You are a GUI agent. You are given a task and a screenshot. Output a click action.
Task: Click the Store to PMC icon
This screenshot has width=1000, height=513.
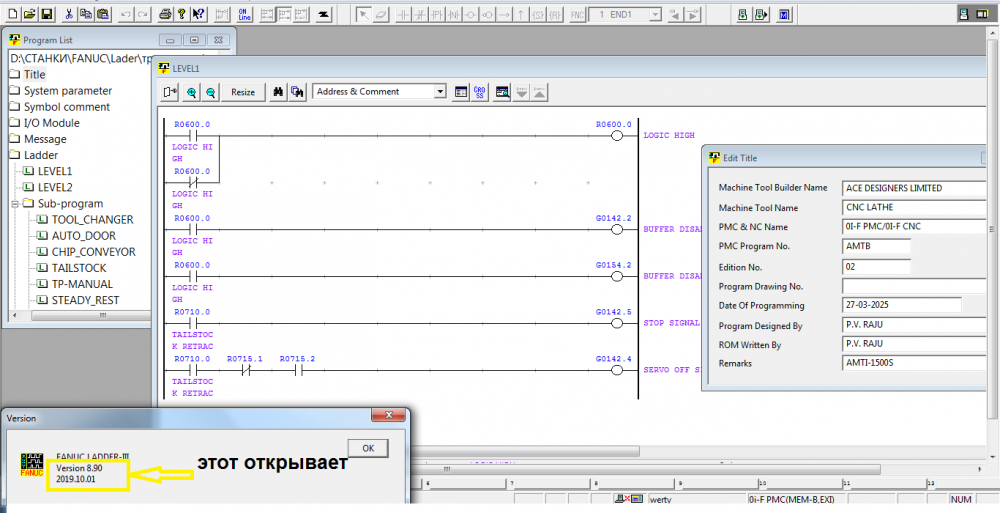point(760,13)
